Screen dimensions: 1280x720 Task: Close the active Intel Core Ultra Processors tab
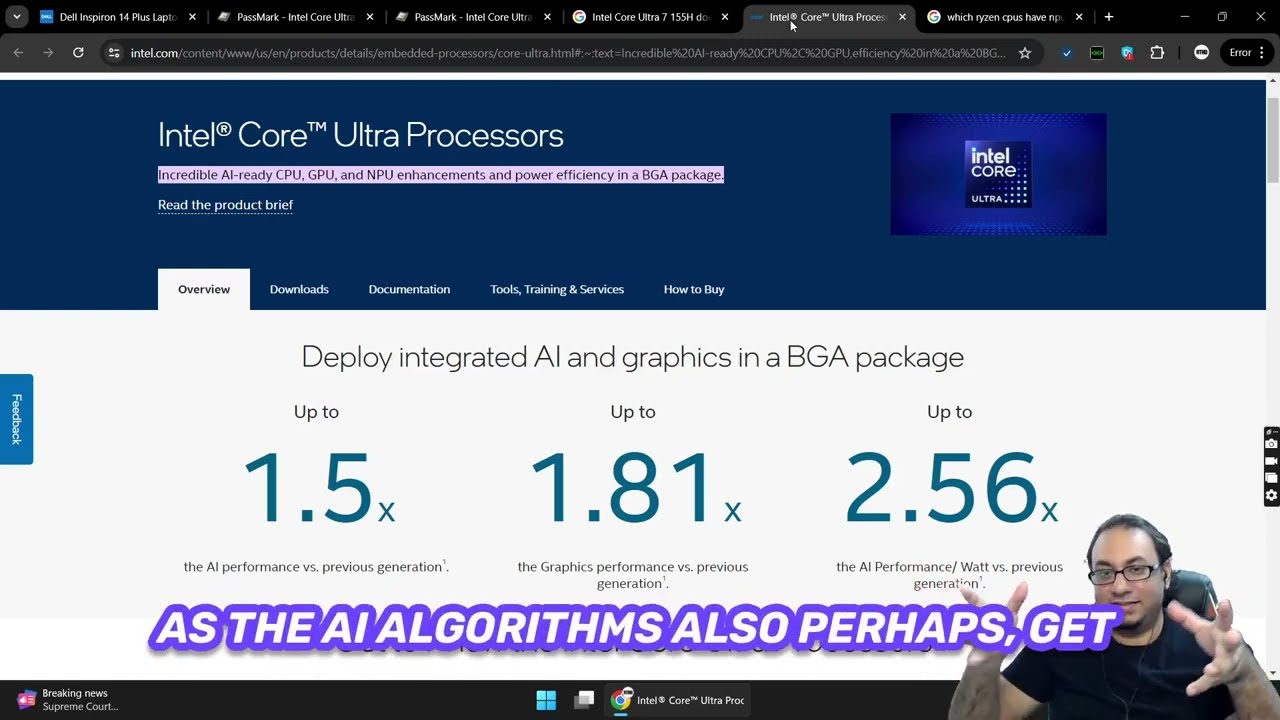click(902, 17)
